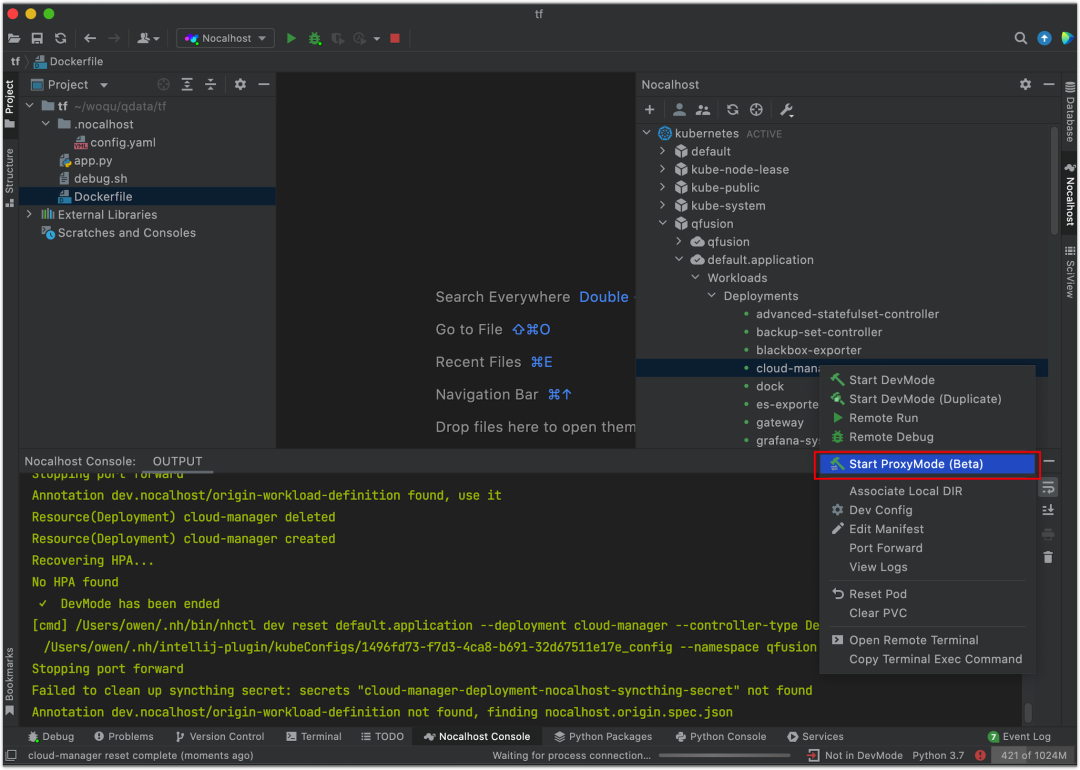Expand the kube-system namespace
Screen dimensions: 1080x770
[663, 205]
